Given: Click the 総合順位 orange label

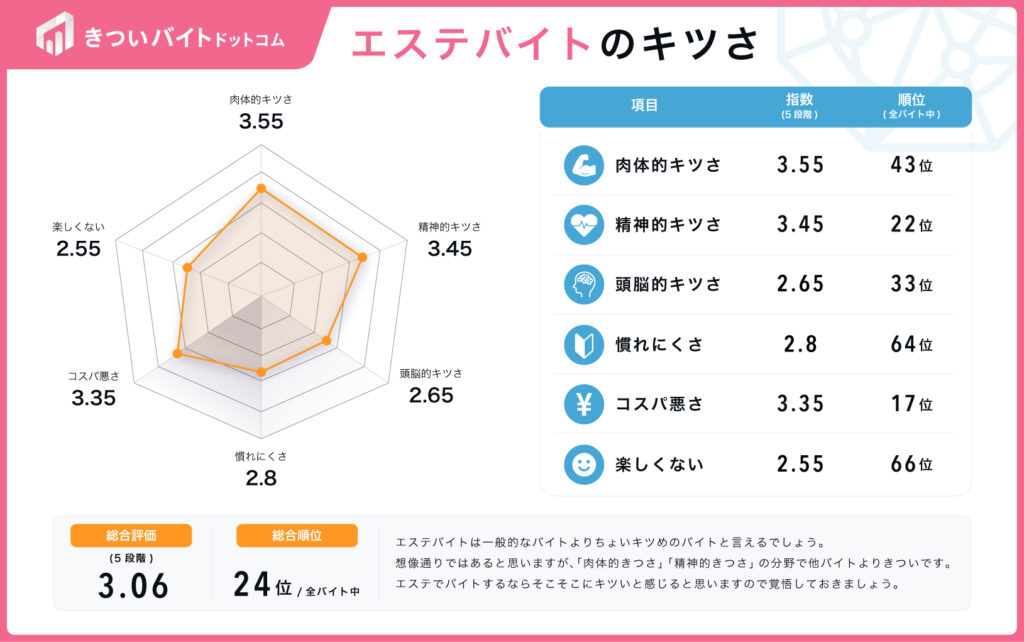Looking at the screenshot, I should click(297, 536).
